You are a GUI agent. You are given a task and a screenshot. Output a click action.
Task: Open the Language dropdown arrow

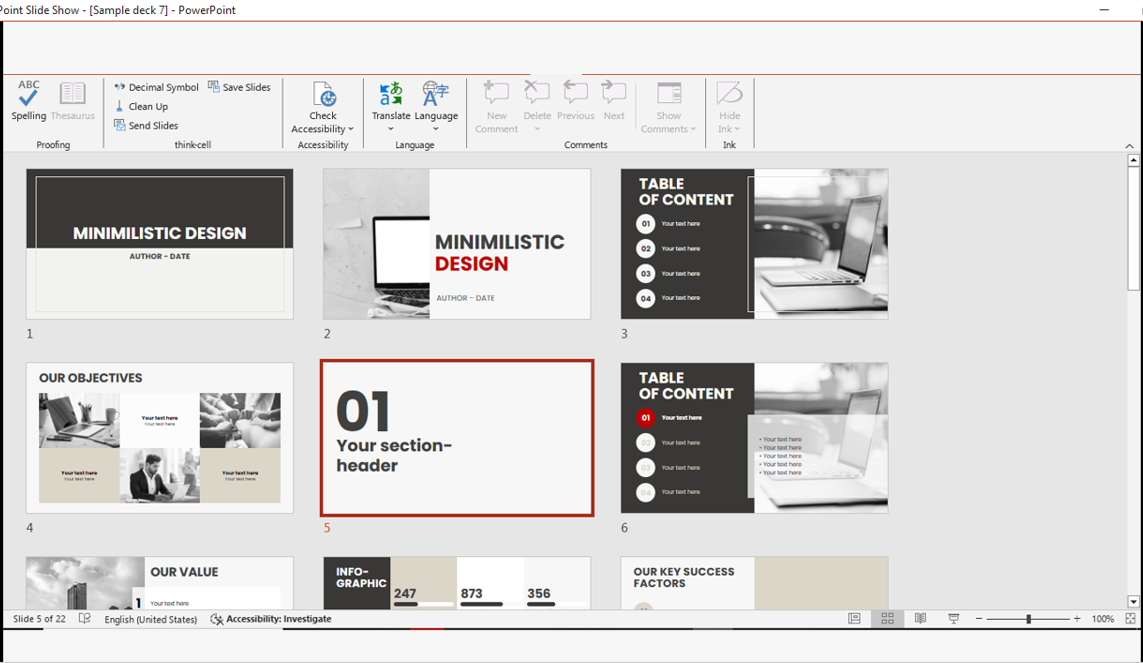(x=436, y=129)
